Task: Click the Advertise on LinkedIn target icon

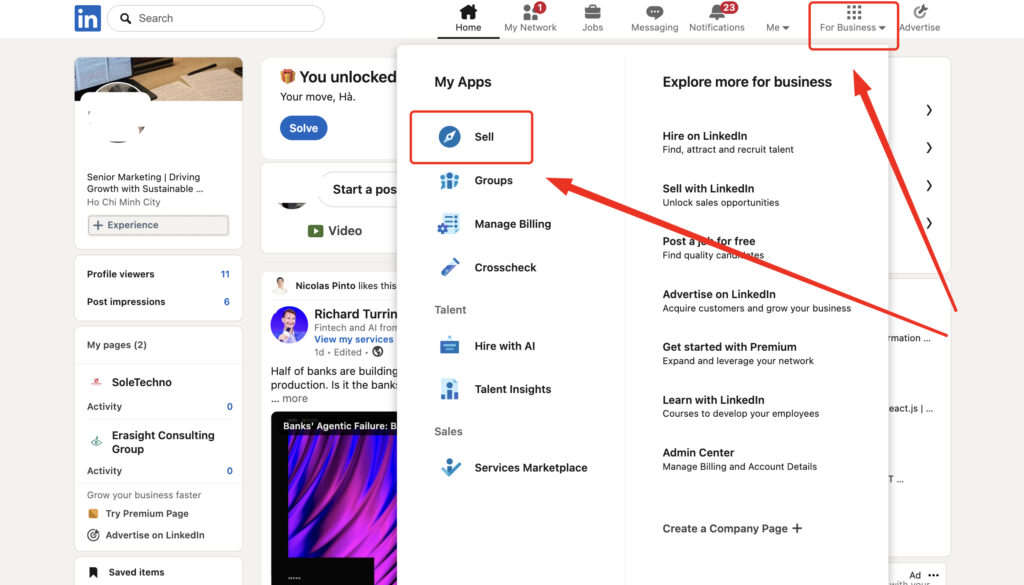Action: [93, 535]
